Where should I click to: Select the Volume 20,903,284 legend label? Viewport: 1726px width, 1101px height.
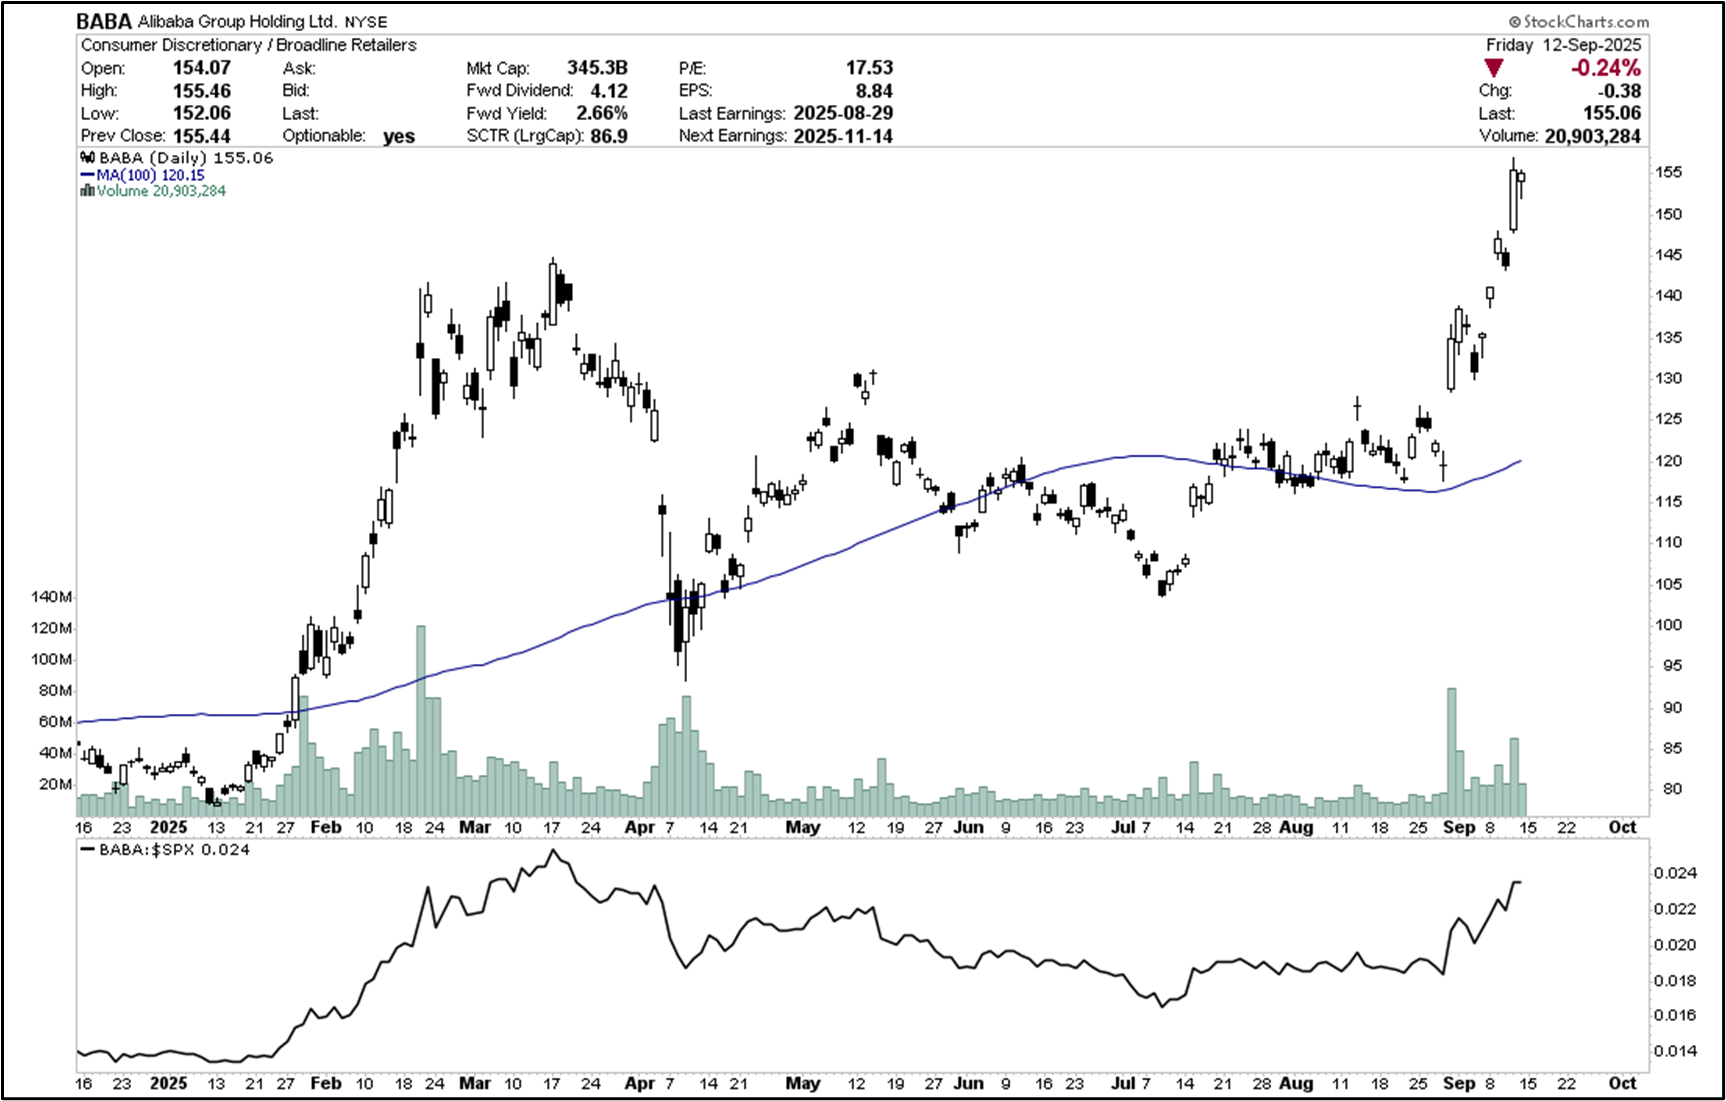[x=161, y=190]
